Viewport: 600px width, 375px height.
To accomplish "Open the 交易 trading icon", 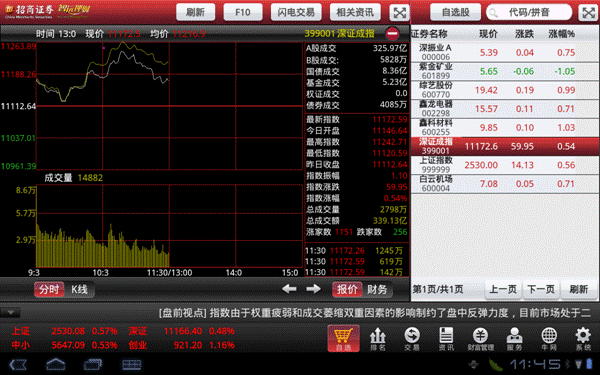I will tap(412, 339).
